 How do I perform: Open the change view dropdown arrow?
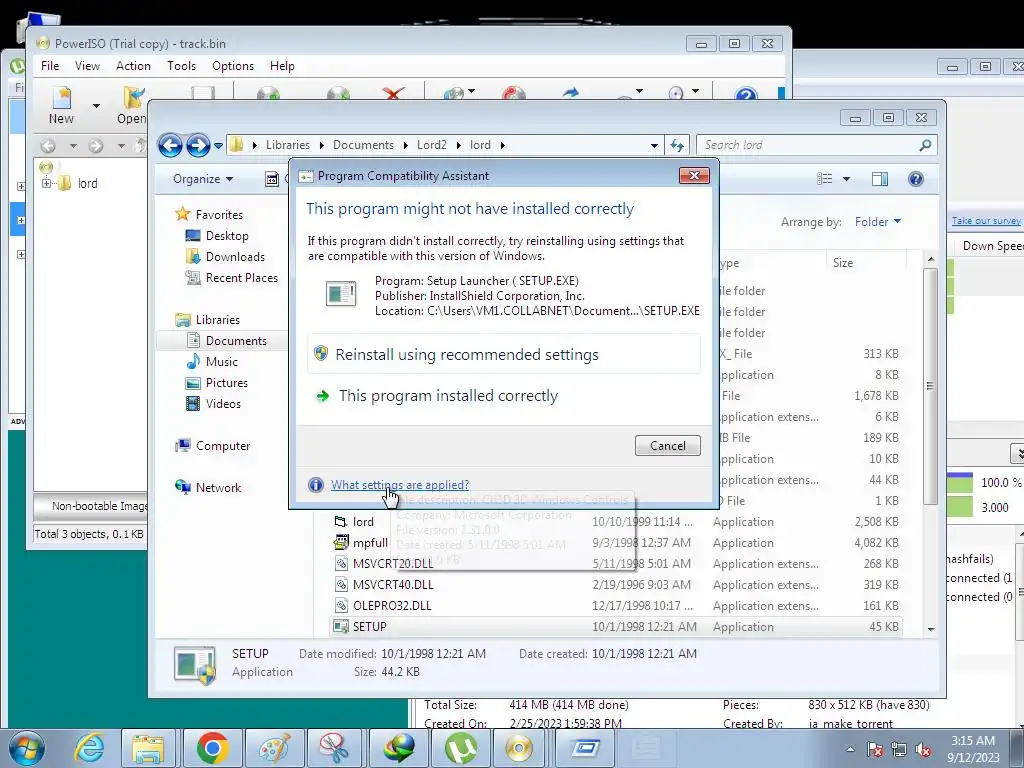[x=846, y=179]
